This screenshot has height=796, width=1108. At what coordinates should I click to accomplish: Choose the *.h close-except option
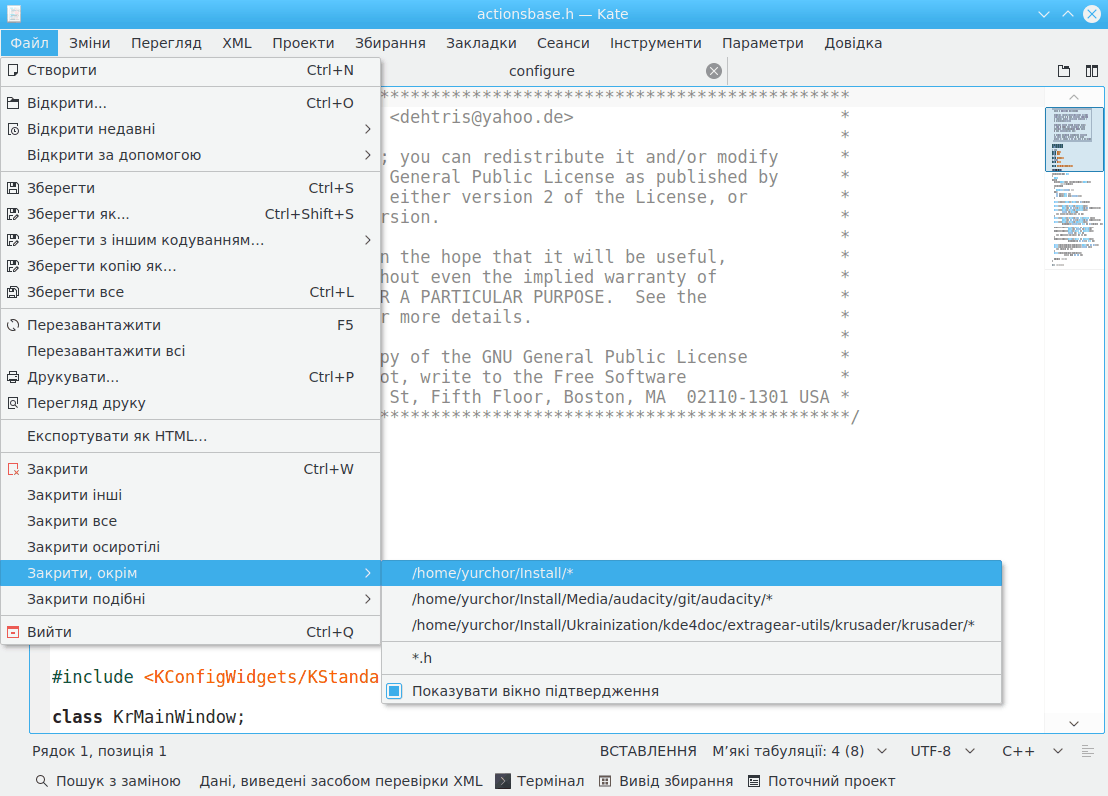tap(422, 658)
